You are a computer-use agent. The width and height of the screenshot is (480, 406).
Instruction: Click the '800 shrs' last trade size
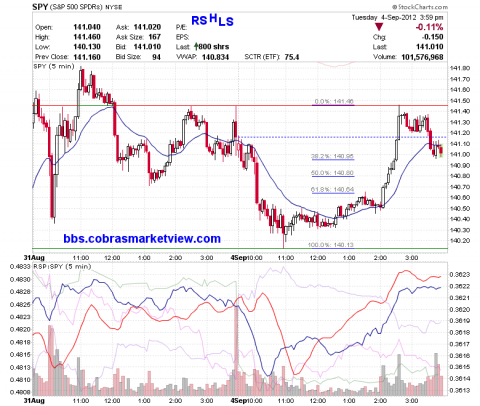[x=214, y=47]
